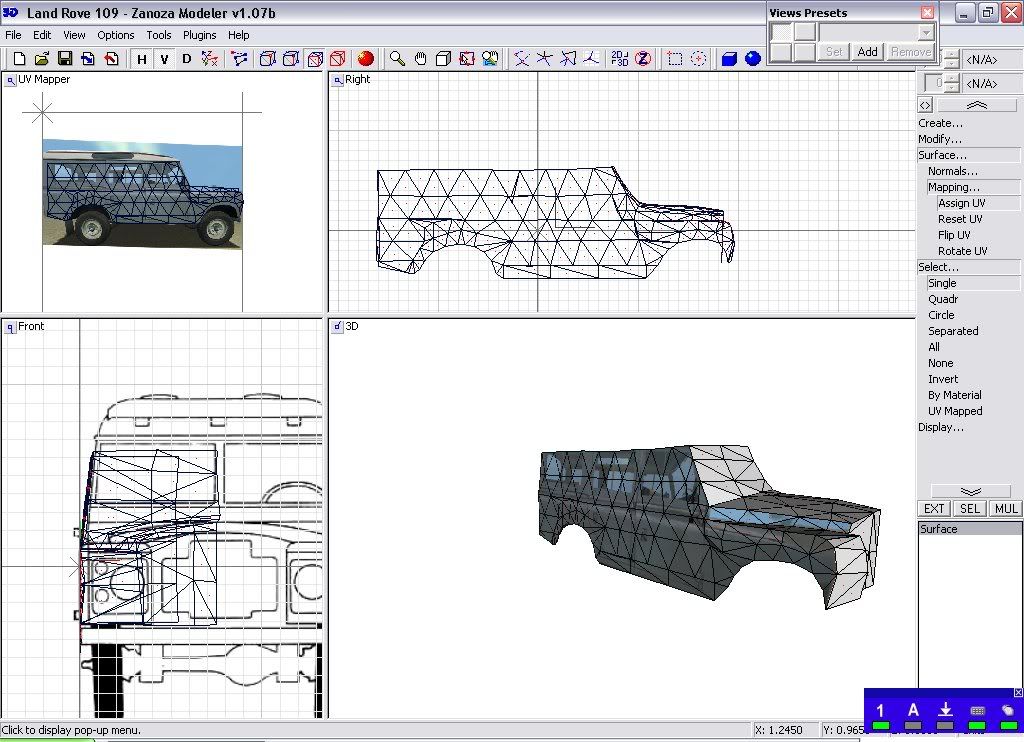Screen dimensions: 1024x742
Task: Select the magnifying glass zoom tool
Action: click(397, 59)
